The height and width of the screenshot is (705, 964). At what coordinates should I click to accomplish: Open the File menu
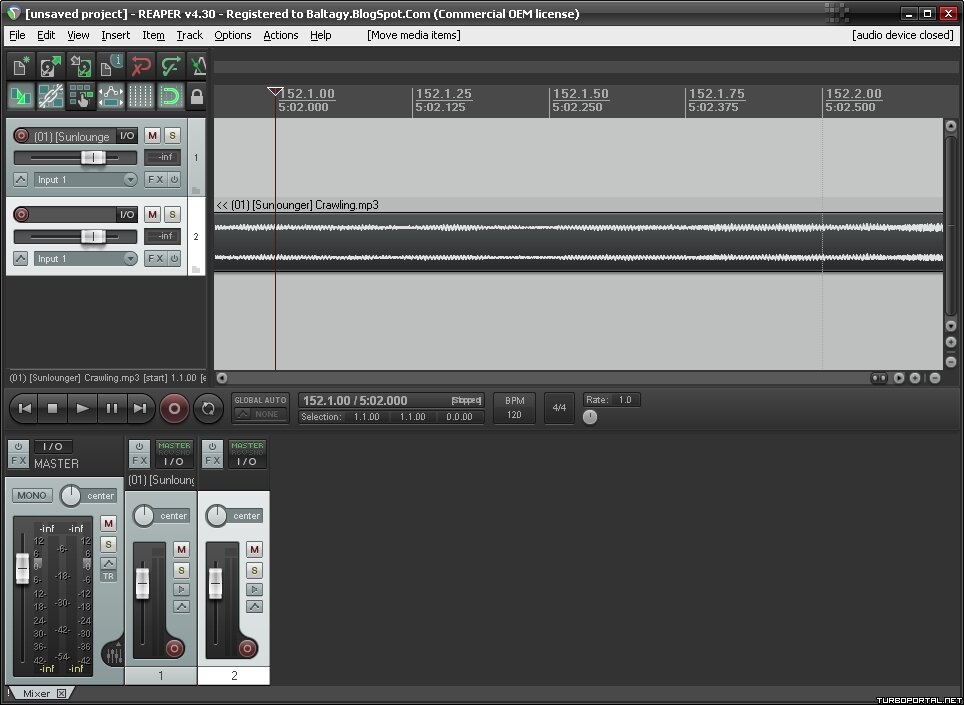pos(17,35)
